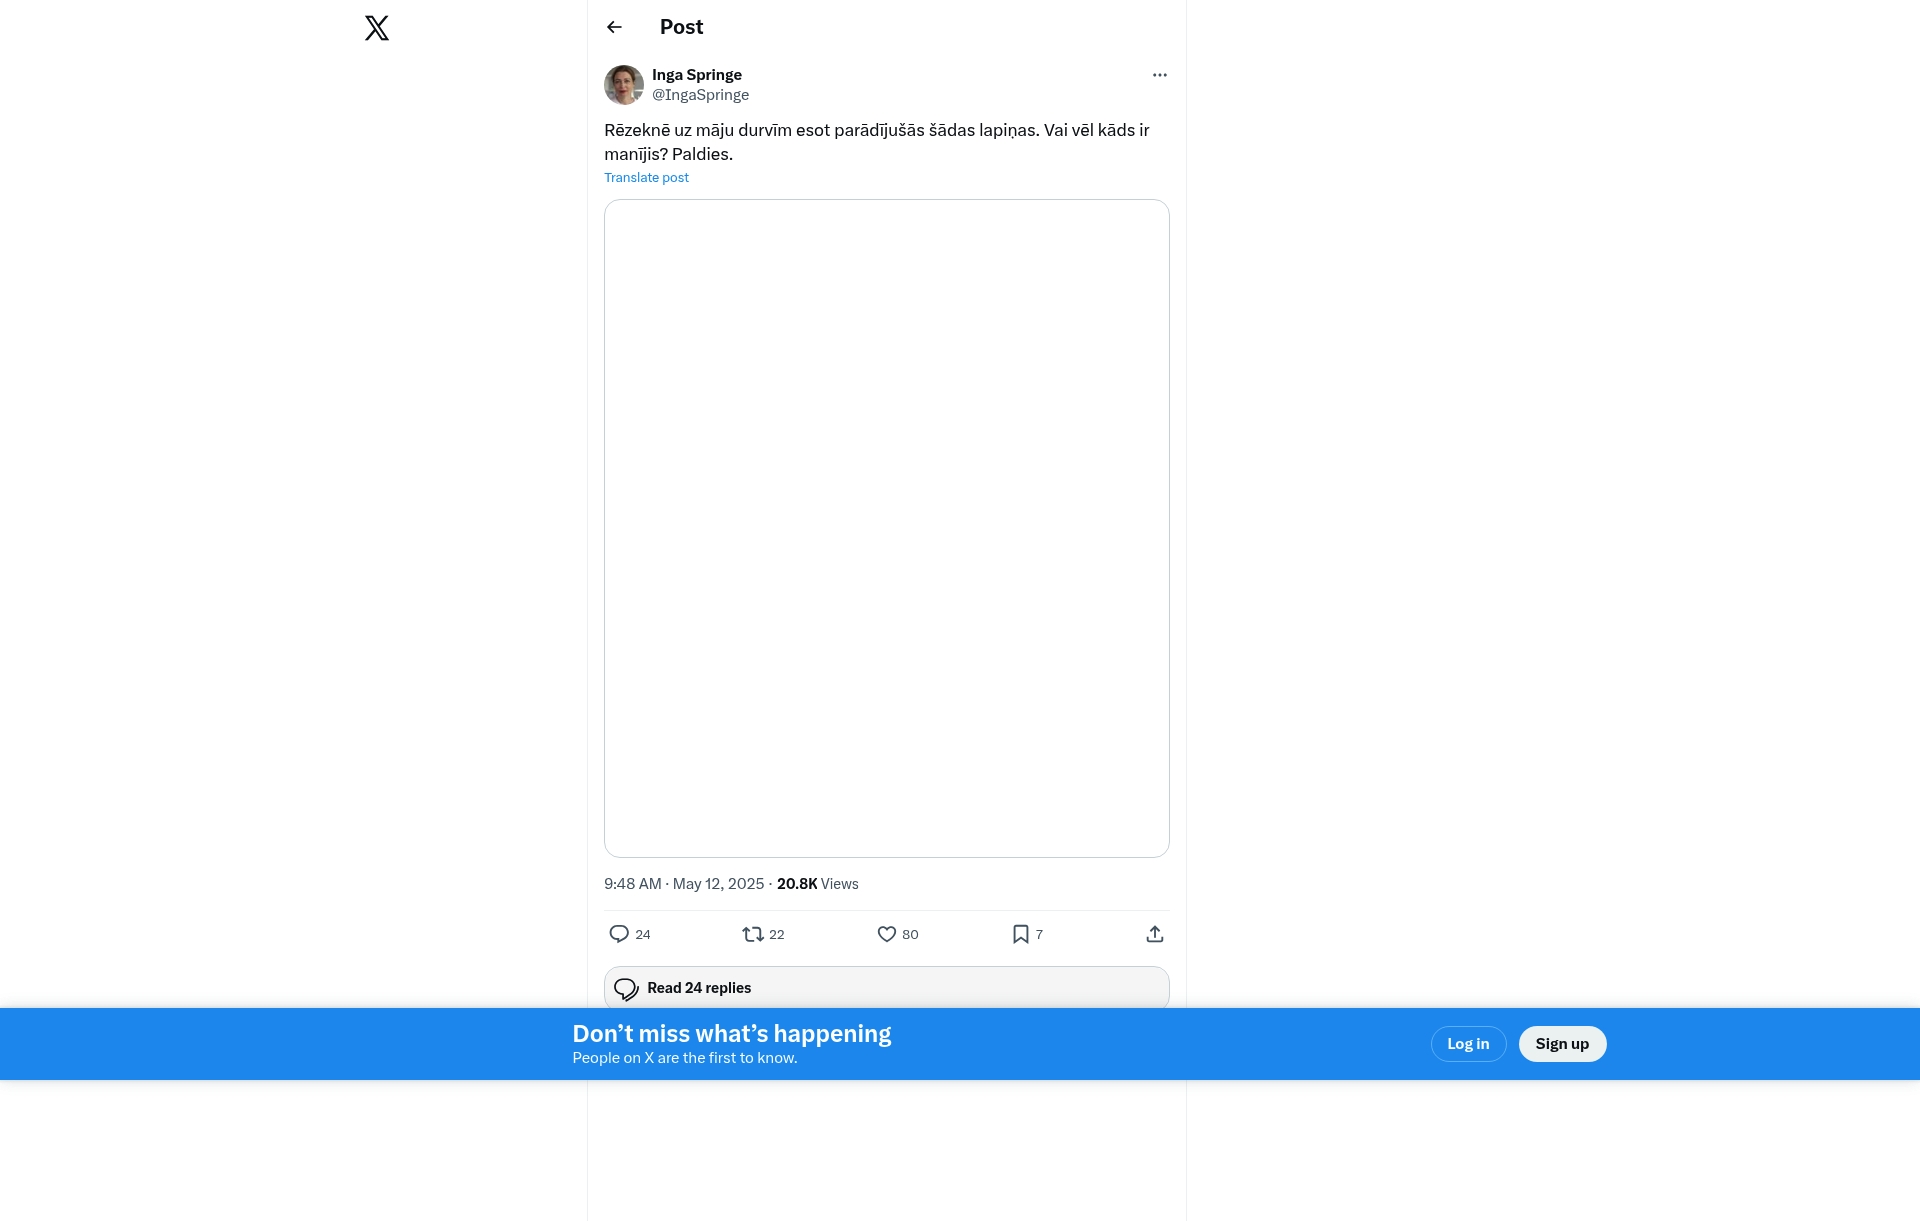Click Translate post link
This screenshot has width=1920, height=1221.
646,178
